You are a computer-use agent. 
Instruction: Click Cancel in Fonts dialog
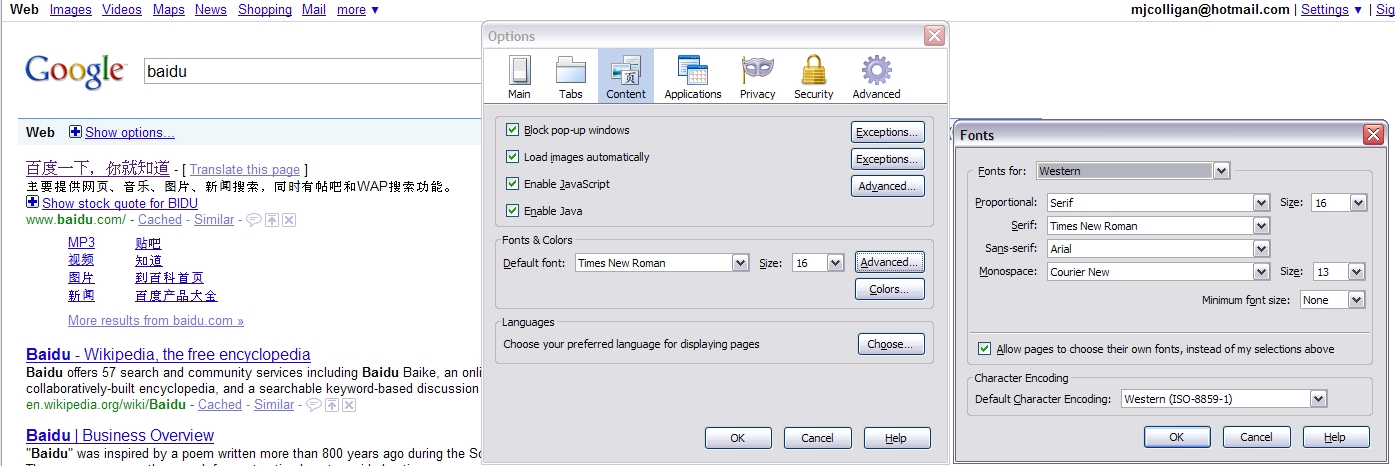(1257, 437)
